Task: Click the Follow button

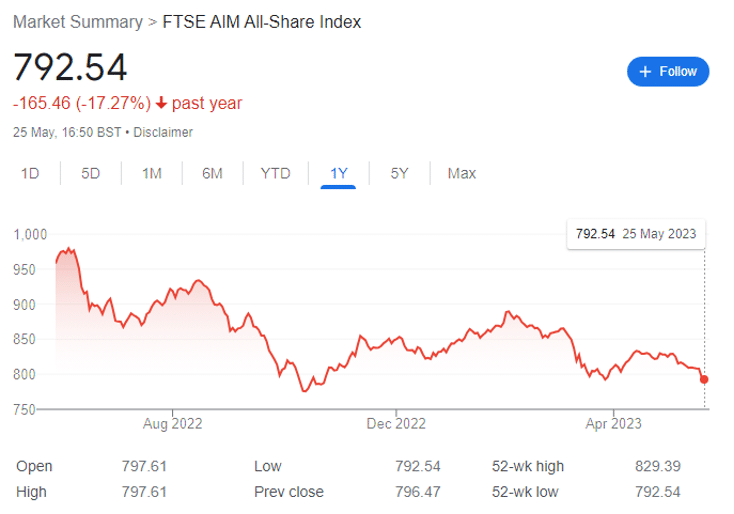Action: pos(668,72)
